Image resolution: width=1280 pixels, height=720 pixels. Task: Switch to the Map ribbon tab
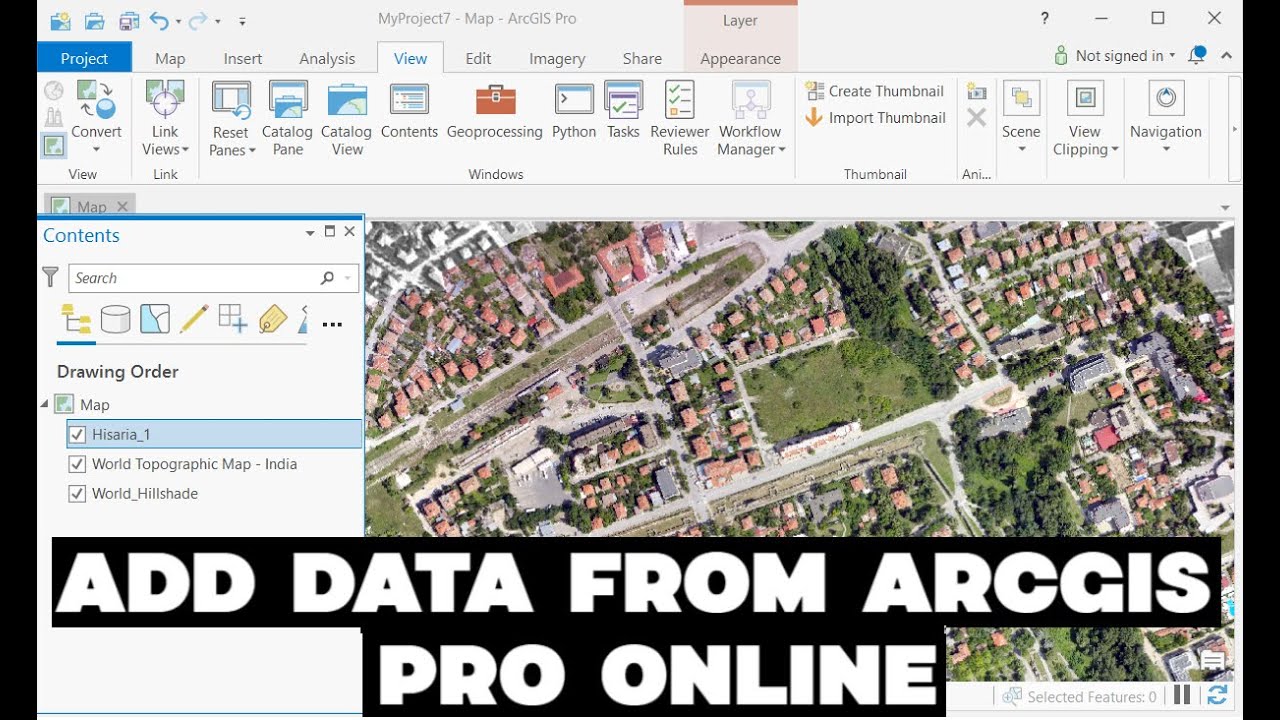click(x=170, y=58)
